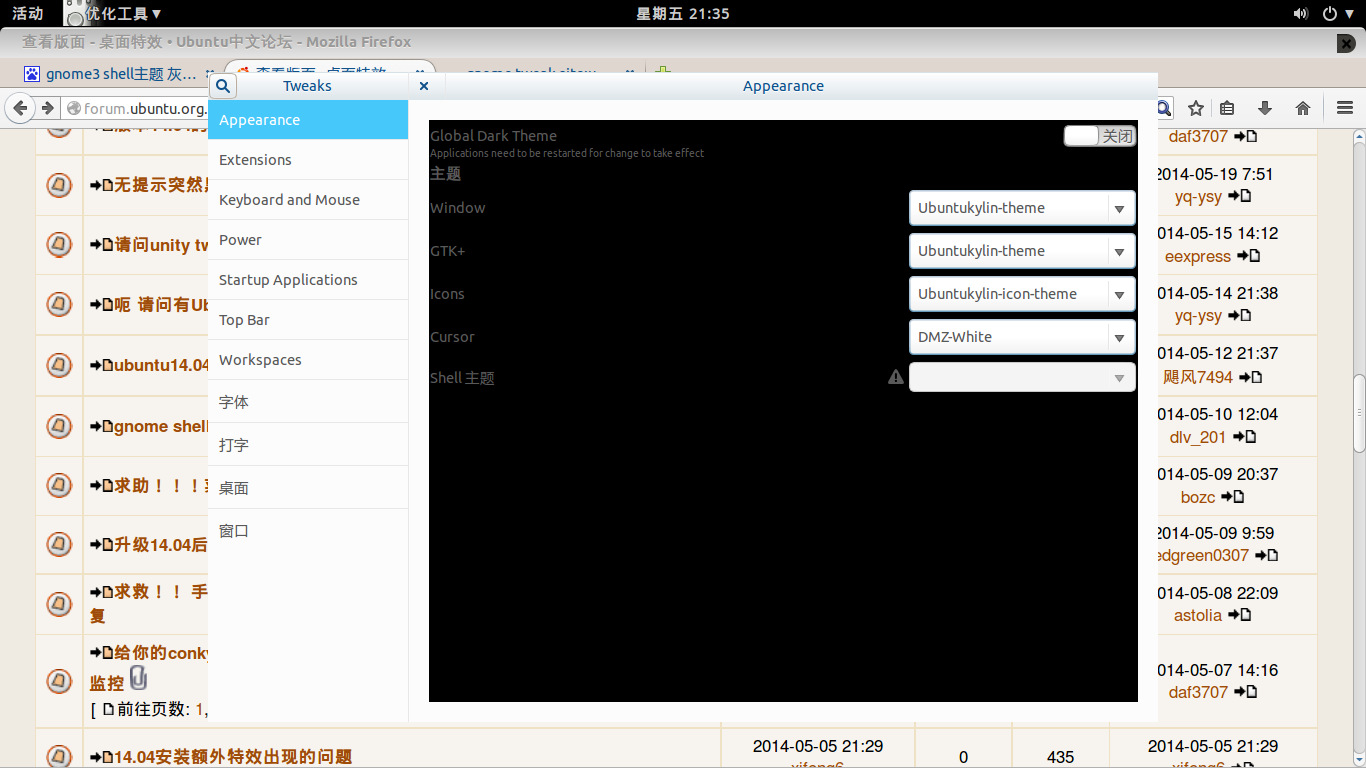Go back using Firefox back arrow
The width and height of the screenshot is (1366, 768).
(19, 108)
